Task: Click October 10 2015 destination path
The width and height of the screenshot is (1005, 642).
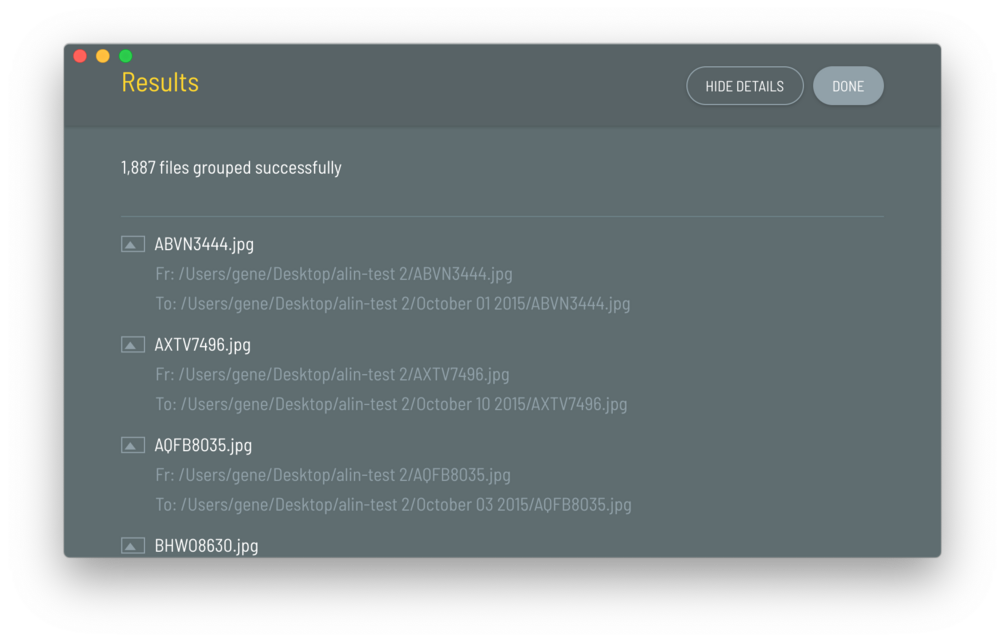Action: 391,404
